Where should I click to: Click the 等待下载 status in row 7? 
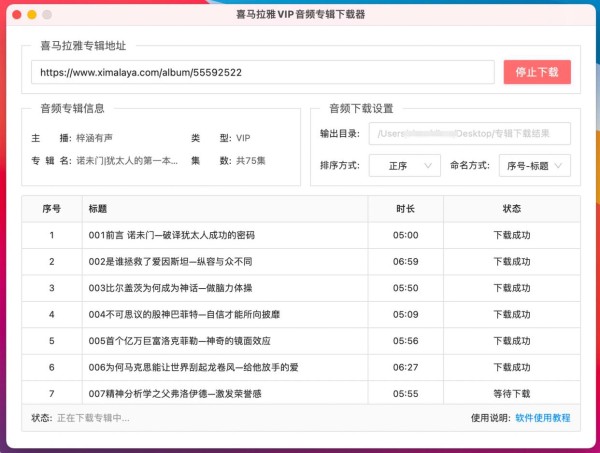point(512,393)
